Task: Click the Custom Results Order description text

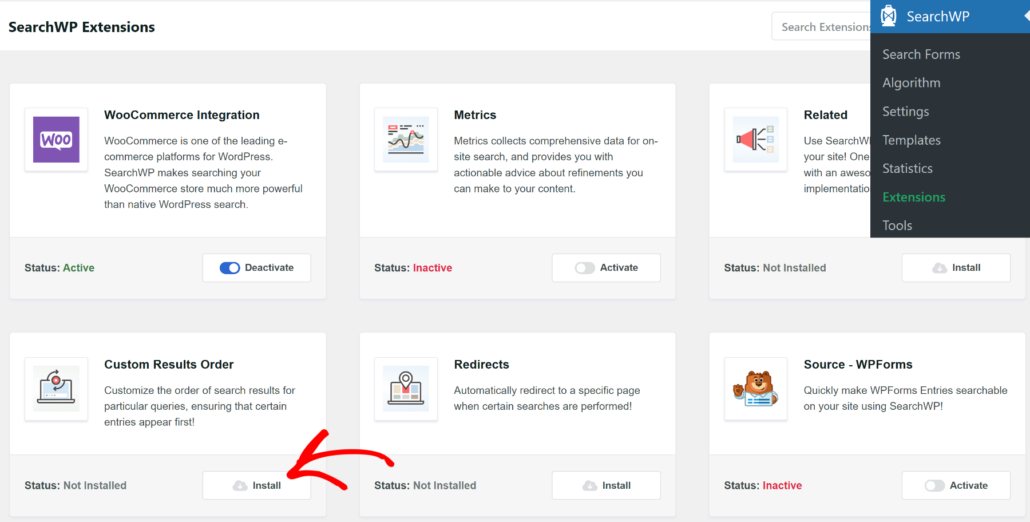Action: coord(200,406)
